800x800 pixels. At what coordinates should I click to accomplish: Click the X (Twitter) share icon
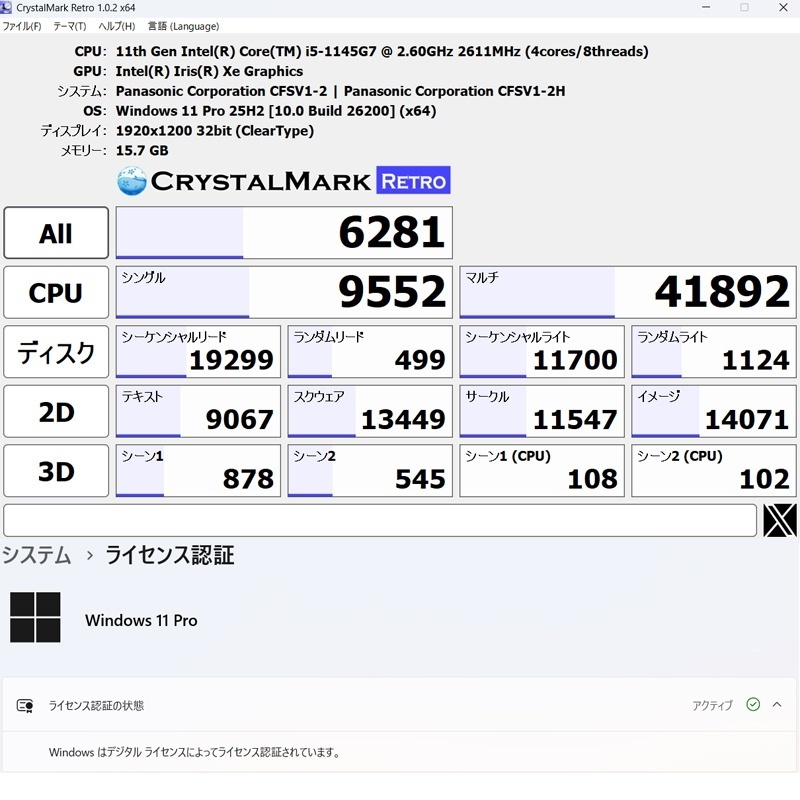click(780, 520)
